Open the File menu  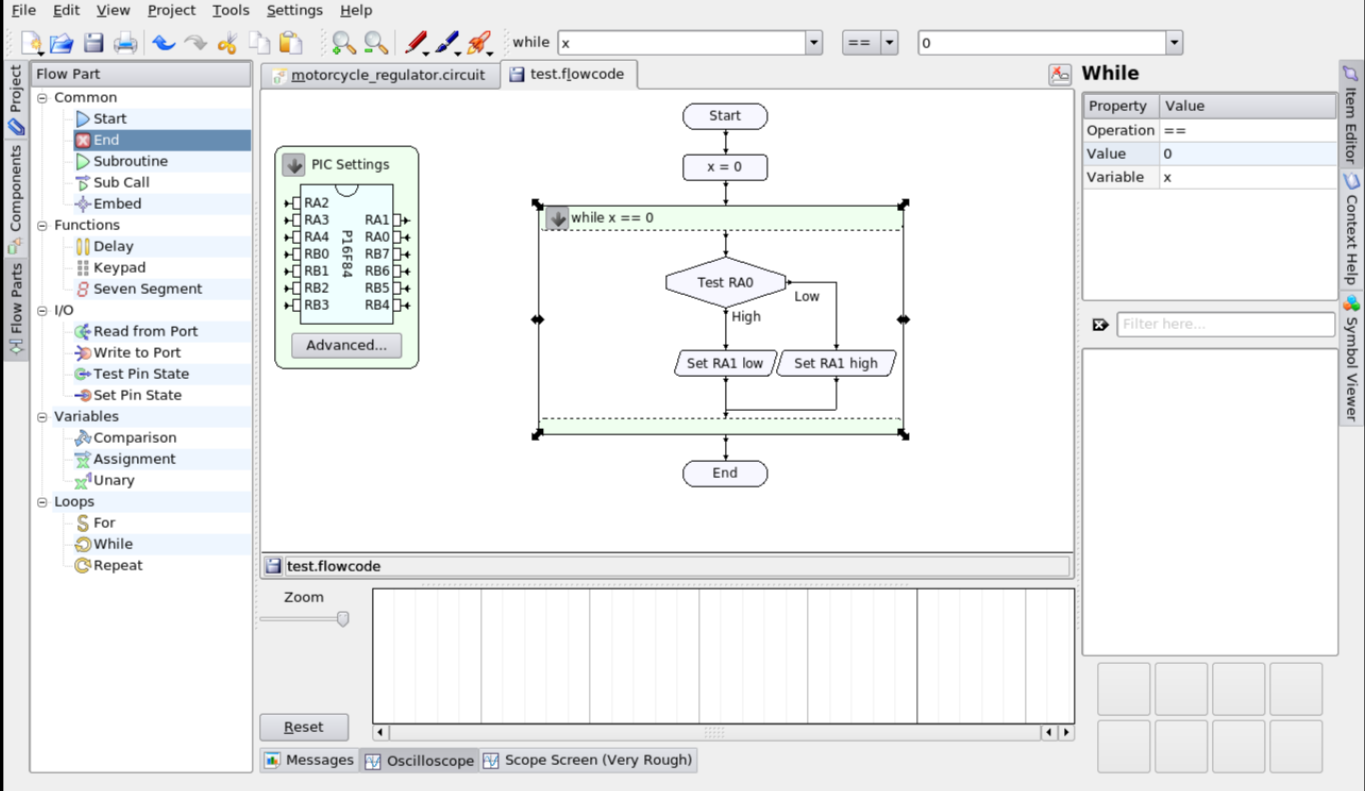click(23, 10)
